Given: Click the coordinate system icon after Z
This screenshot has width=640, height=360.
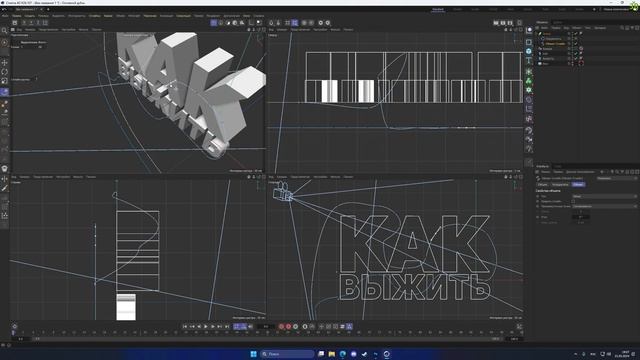Looking at the screenshot, I should click(x=45, y=23).
